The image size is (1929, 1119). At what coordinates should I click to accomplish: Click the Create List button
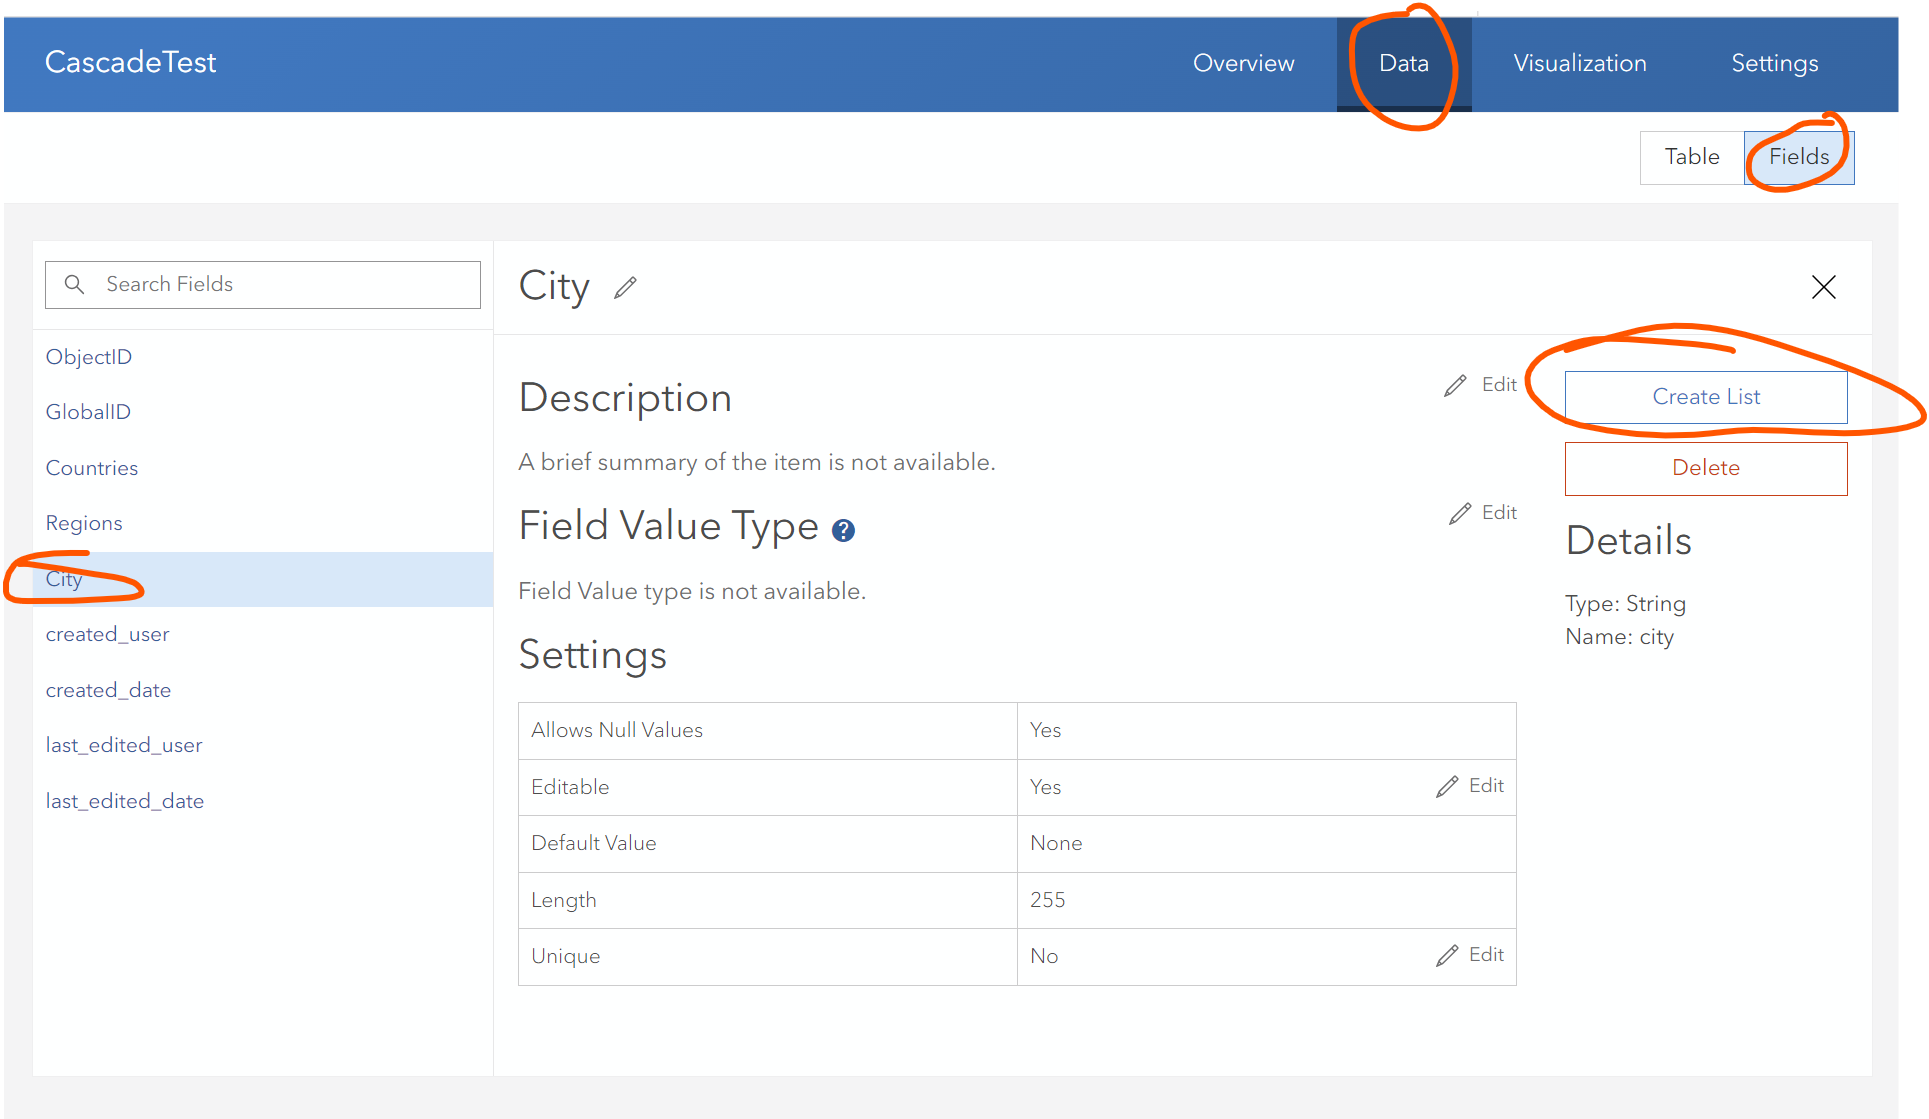[1705, 396]
